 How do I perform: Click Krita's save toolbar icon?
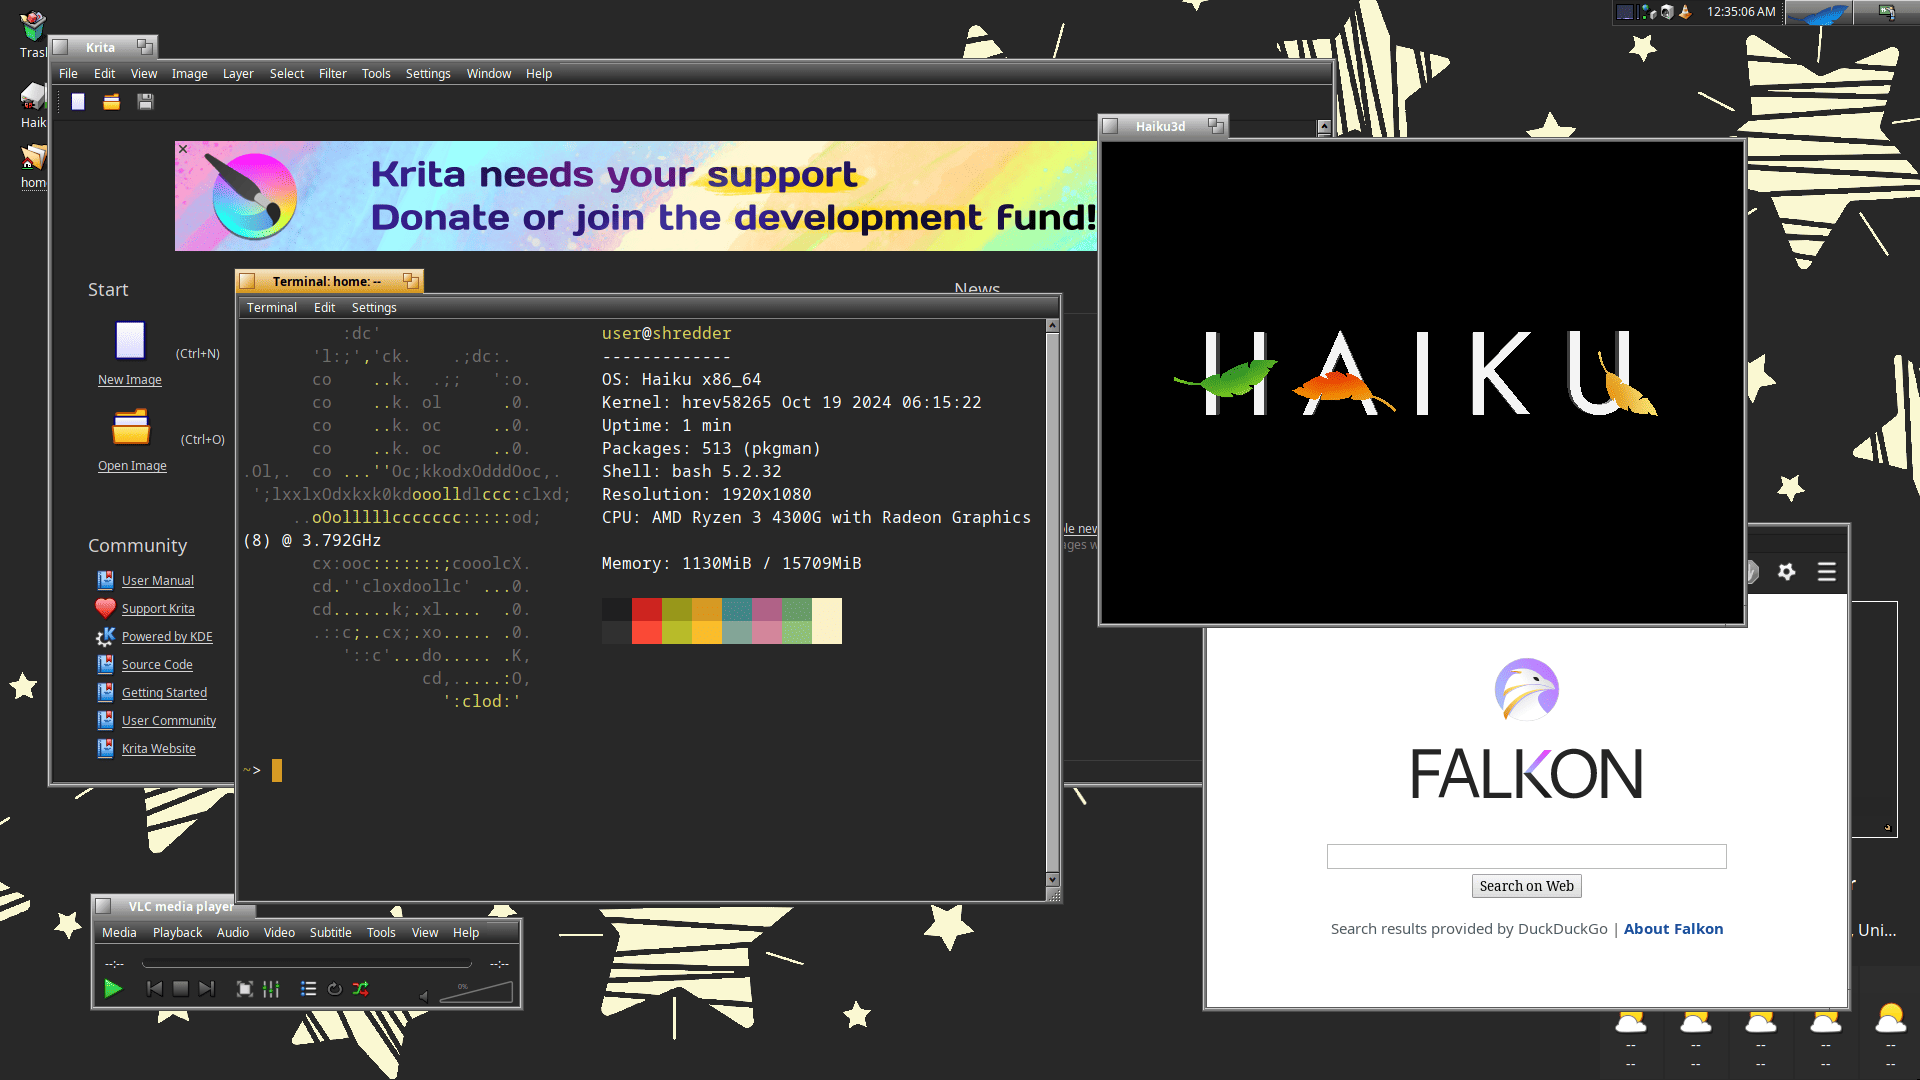click(145, 102)
